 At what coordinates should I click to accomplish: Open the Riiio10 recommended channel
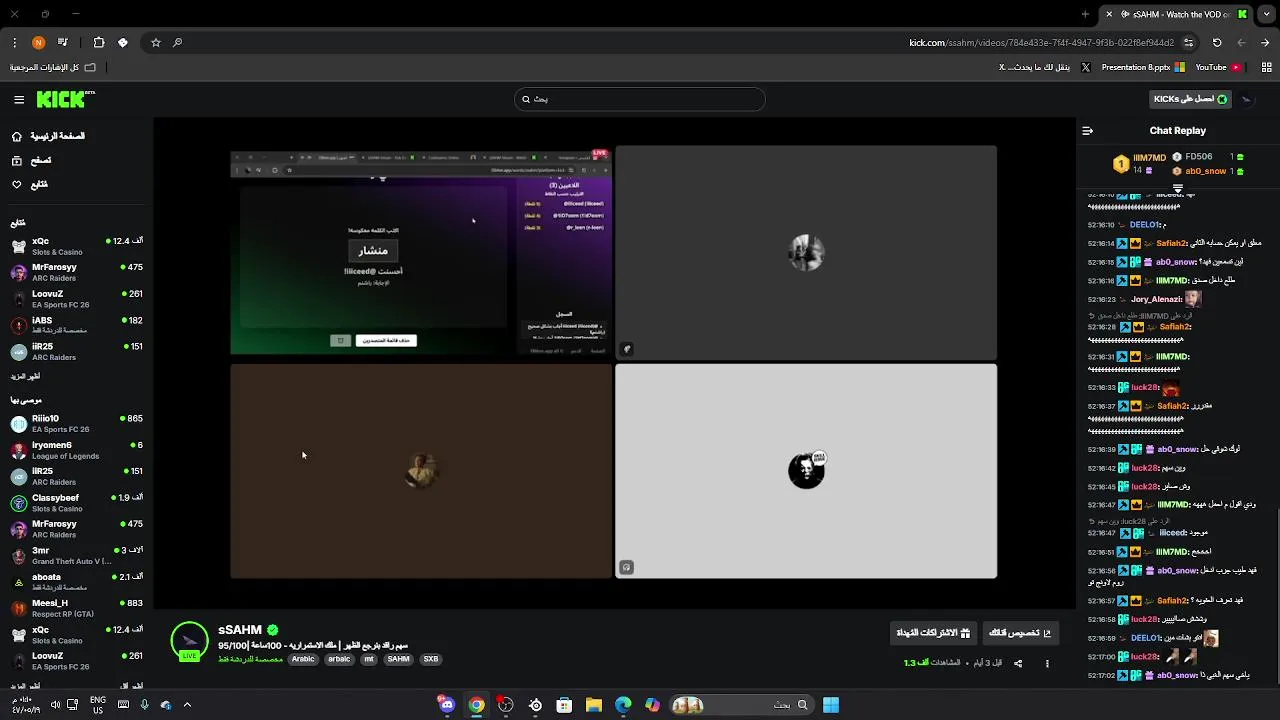(x=76, y=423)
